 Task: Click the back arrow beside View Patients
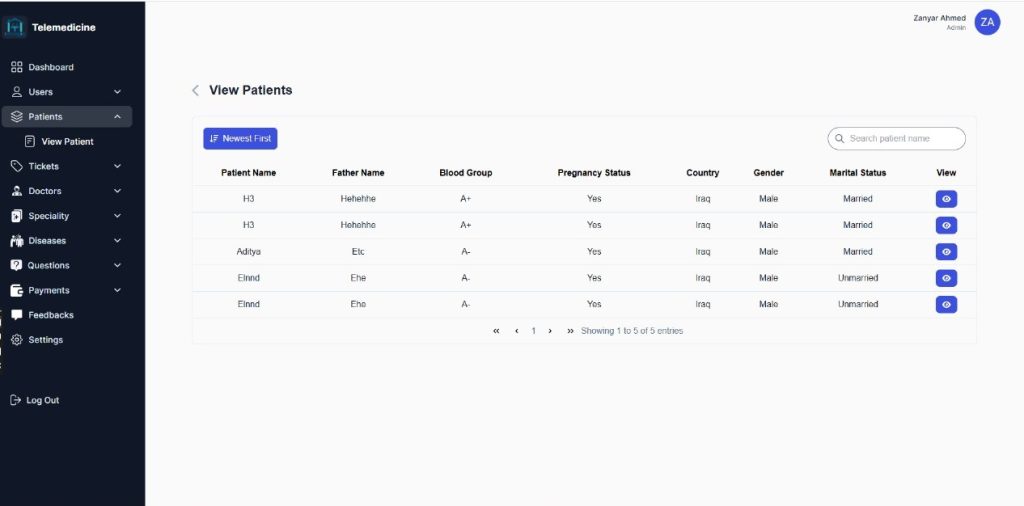click(196, 90)
